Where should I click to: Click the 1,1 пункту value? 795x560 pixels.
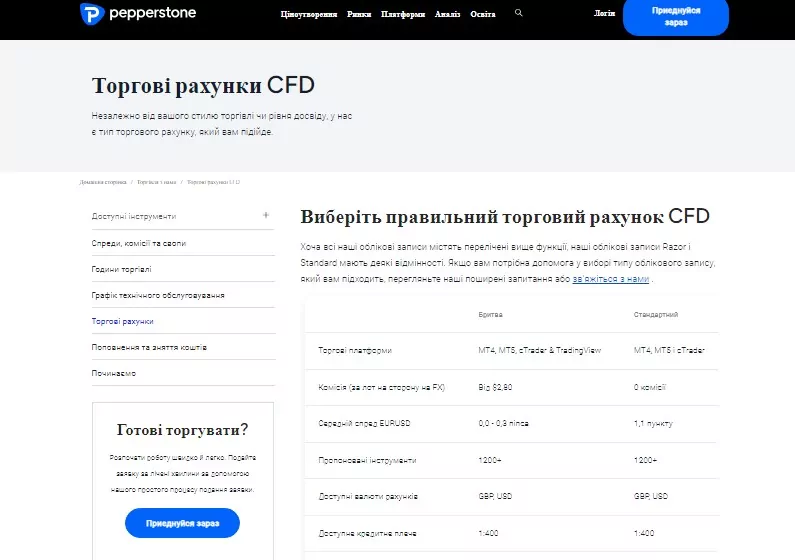pos(653,423)
